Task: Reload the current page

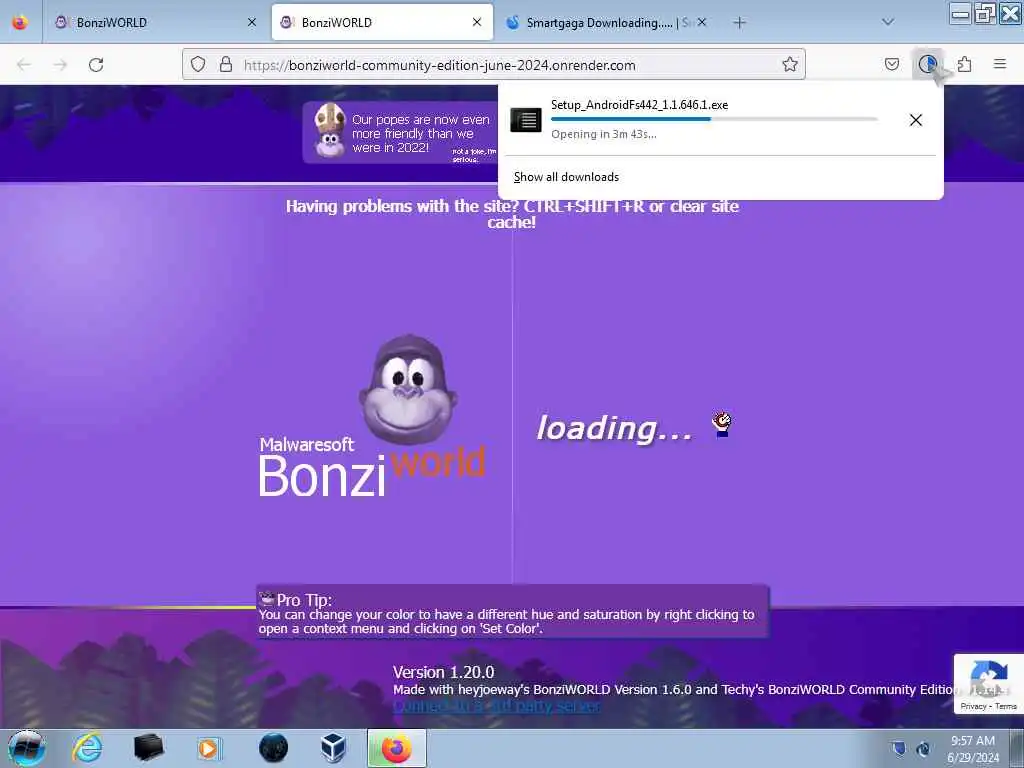Action: 96,65
